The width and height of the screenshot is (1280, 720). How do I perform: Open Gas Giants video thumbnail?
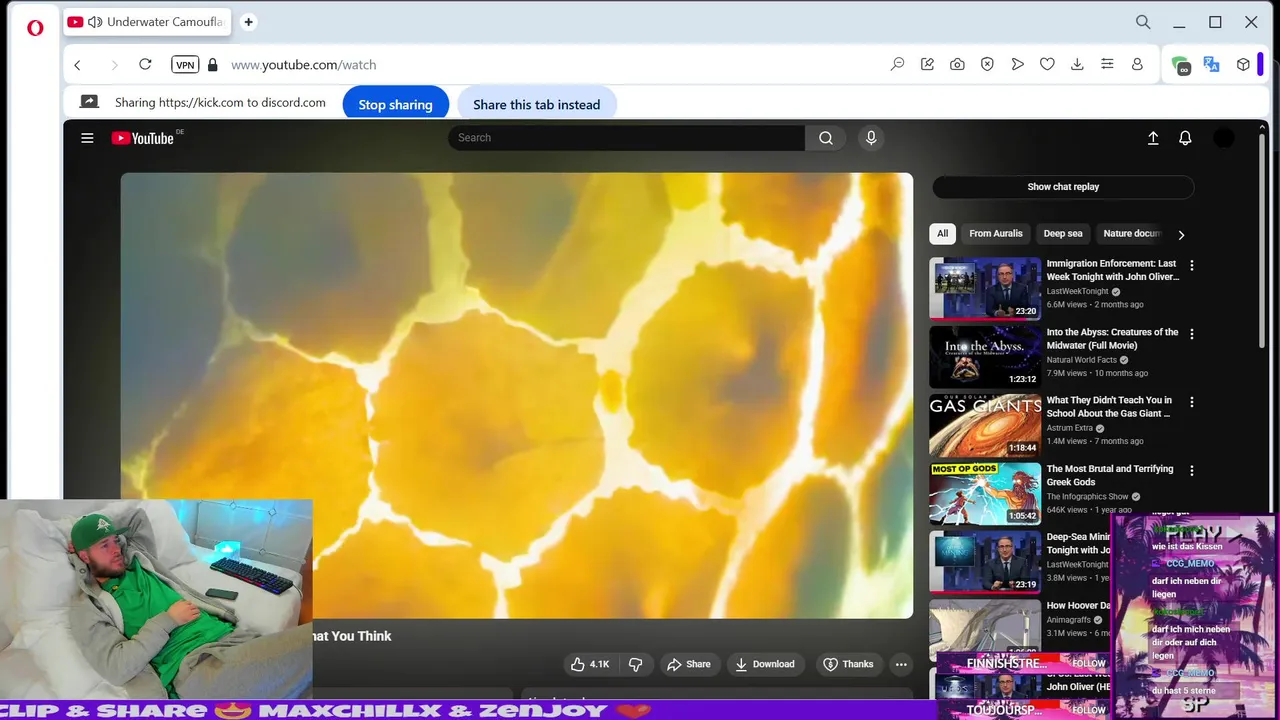pos(985,425)
